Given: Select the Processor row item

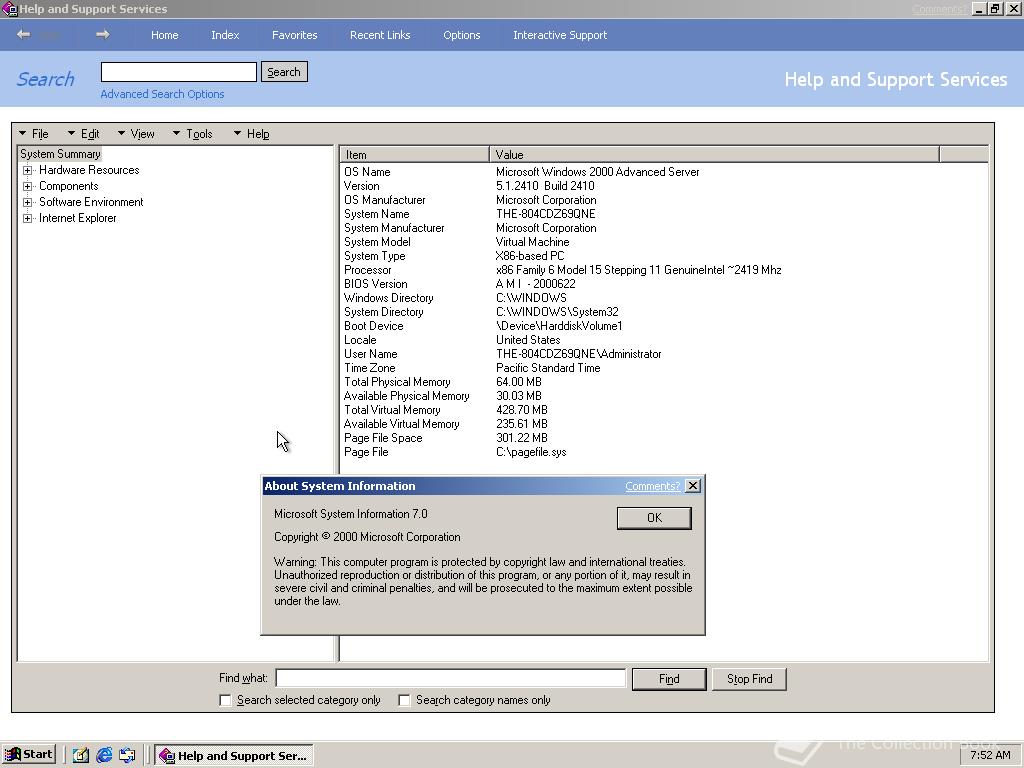Looking at the screenshot, I should (368, 270).
